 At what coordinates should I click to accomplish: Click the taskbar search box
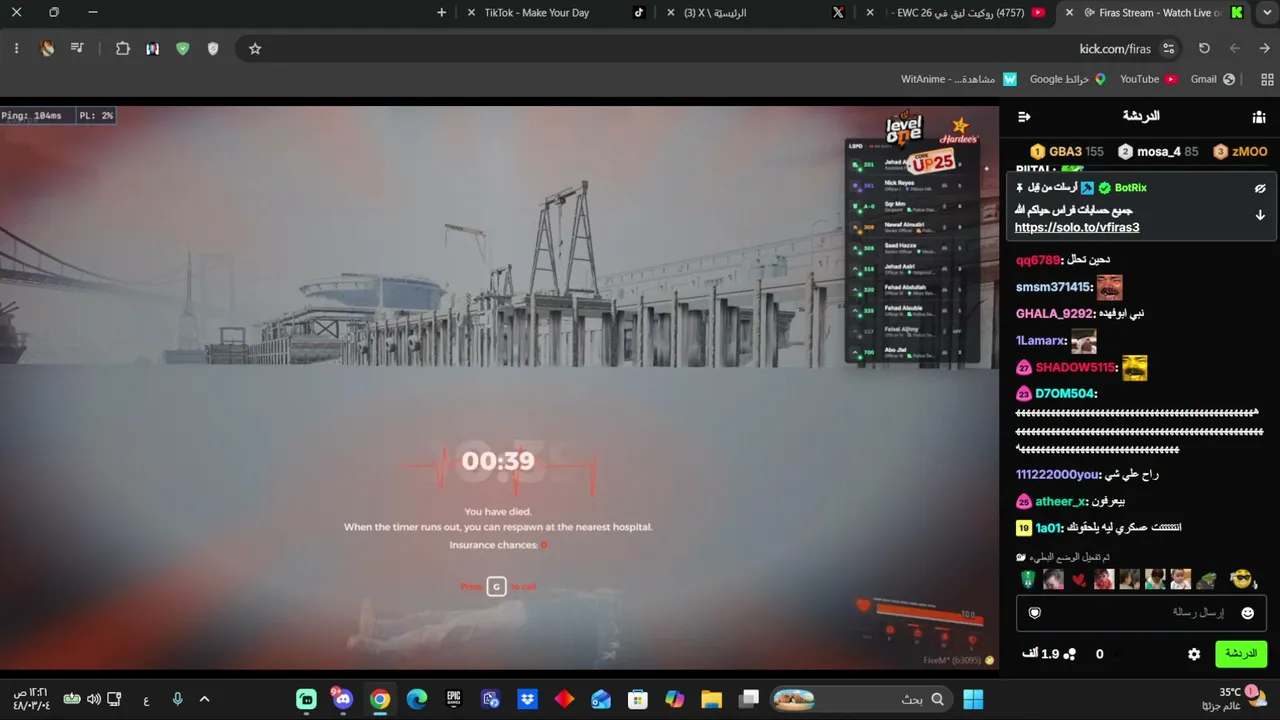pyautogui.click(x=861, y=699)
